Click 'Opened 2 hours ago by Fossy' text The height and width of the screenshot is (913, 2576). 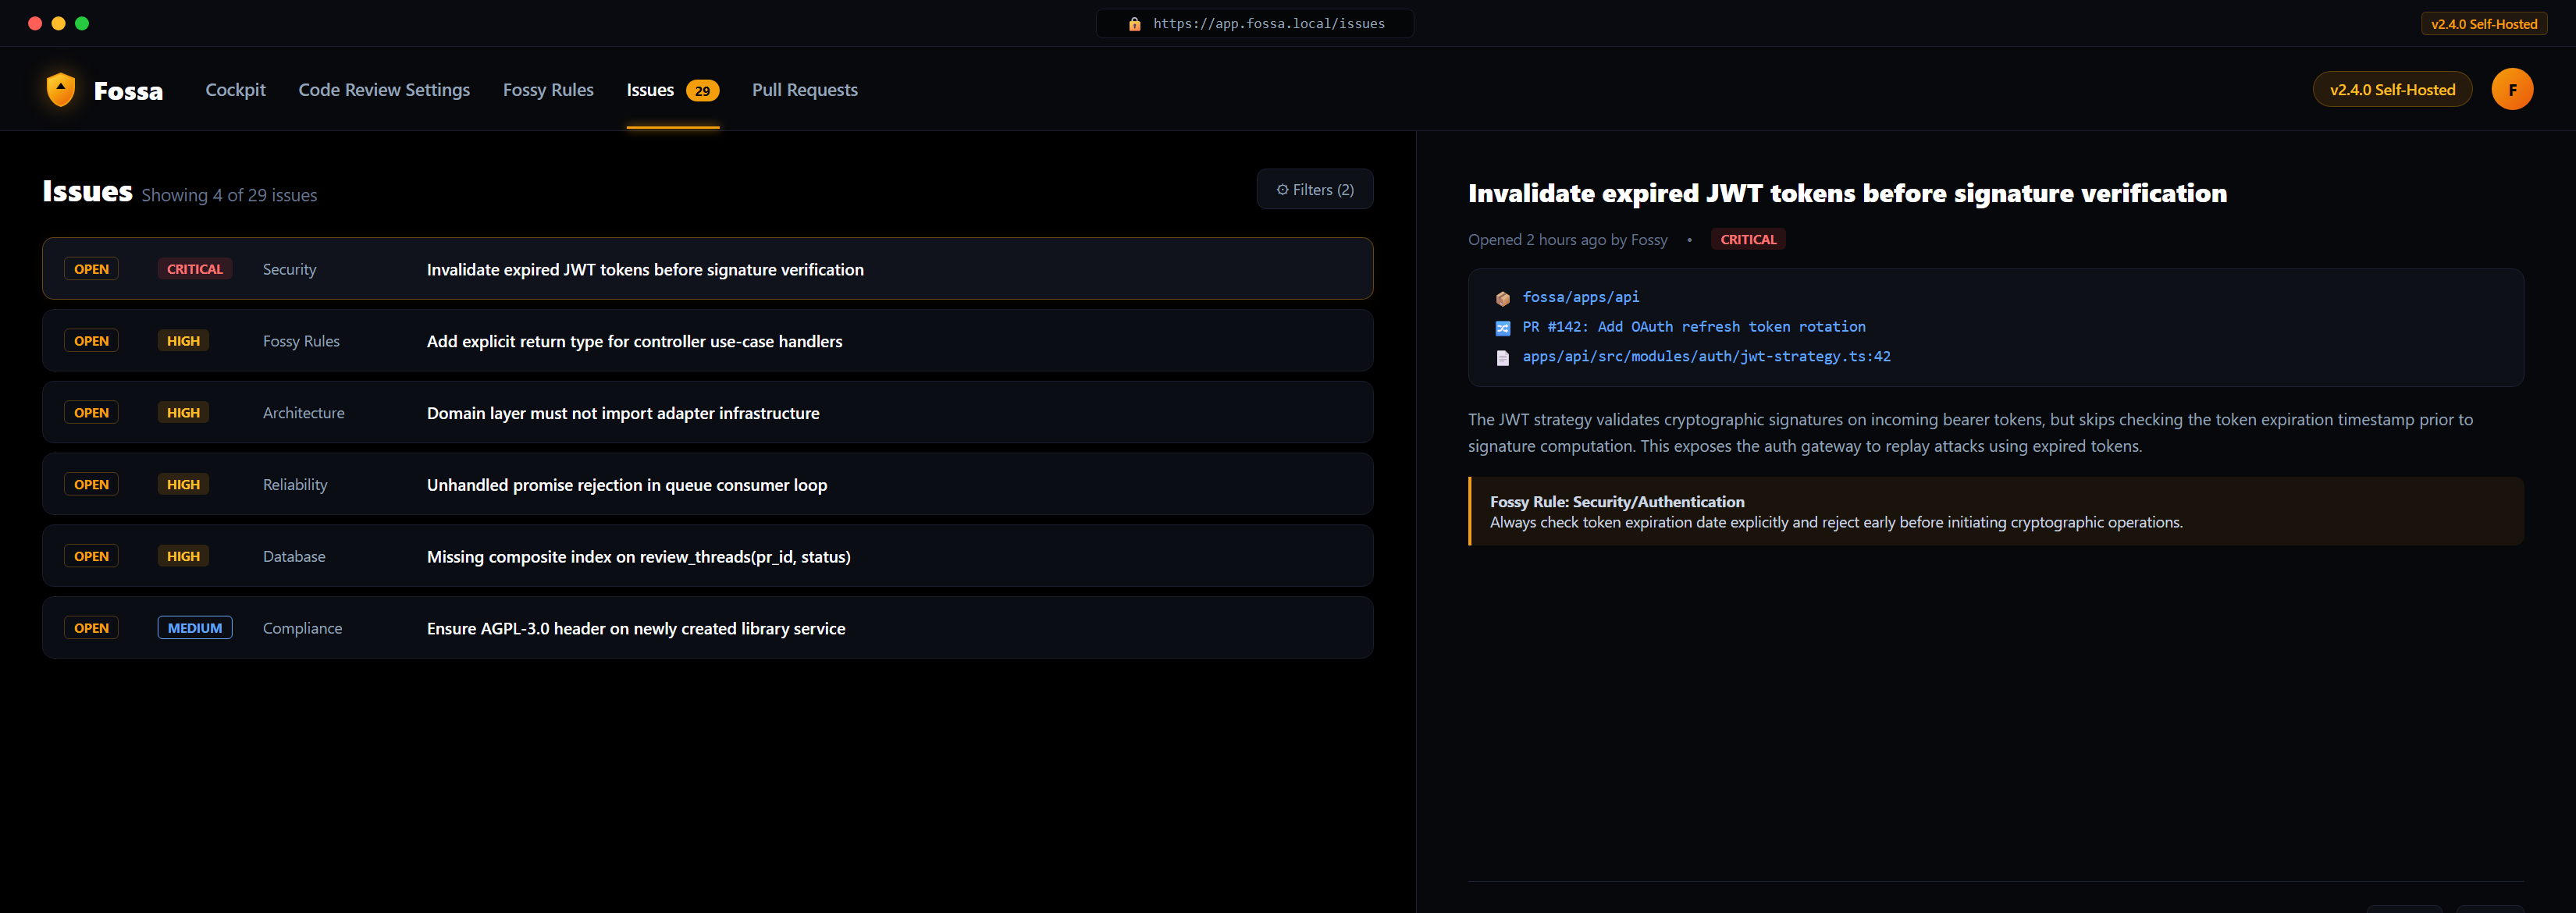coord(1567,240)
